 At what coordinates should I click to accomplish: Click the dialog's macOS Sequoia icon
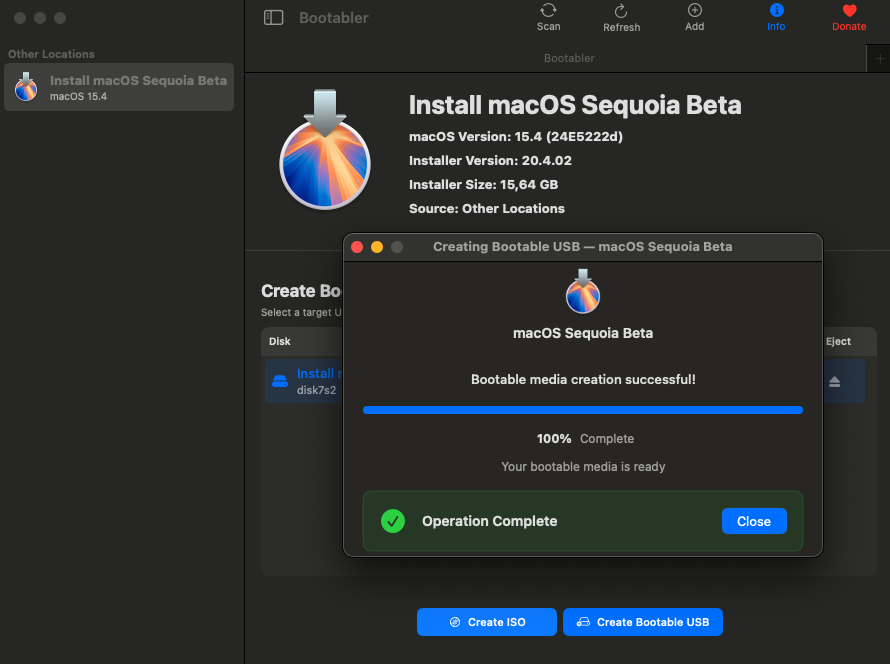coord(583,292)
